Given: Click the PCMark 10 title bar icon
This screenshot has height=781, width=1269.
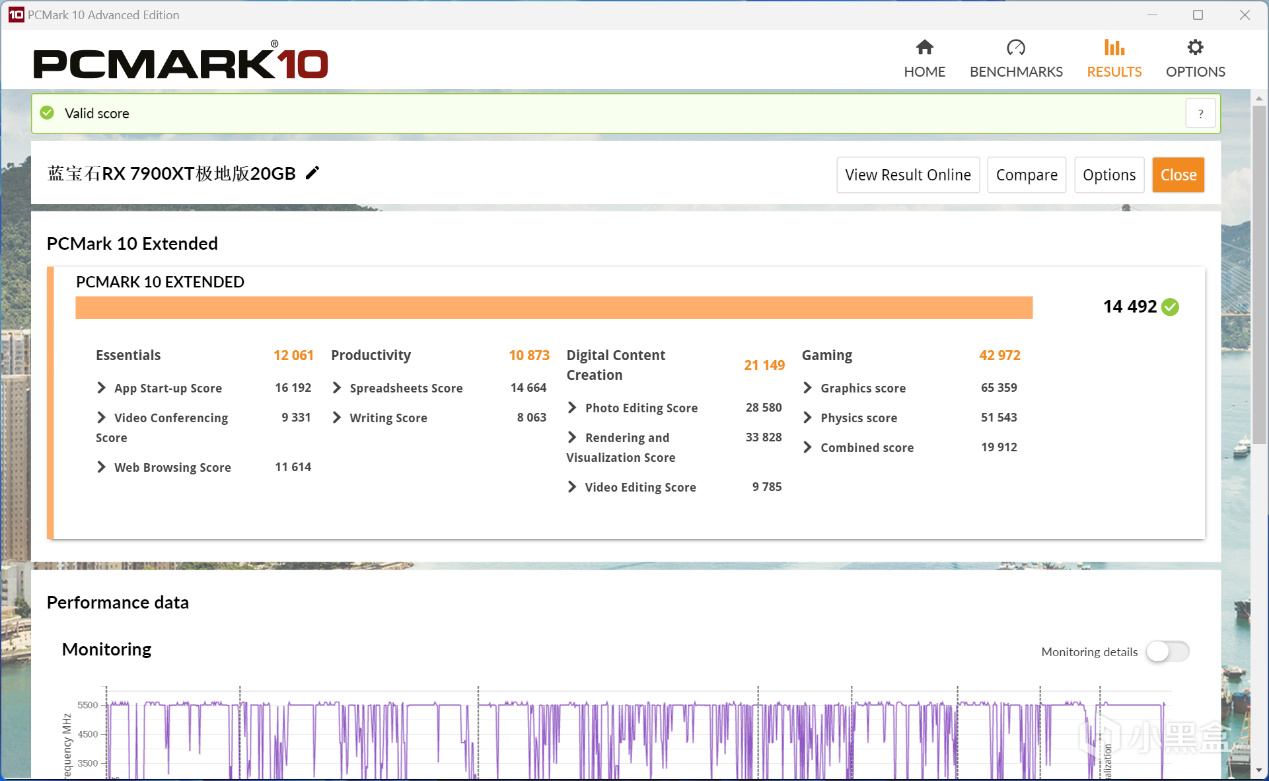Looking at the screenshot, I should coord(15,15).
